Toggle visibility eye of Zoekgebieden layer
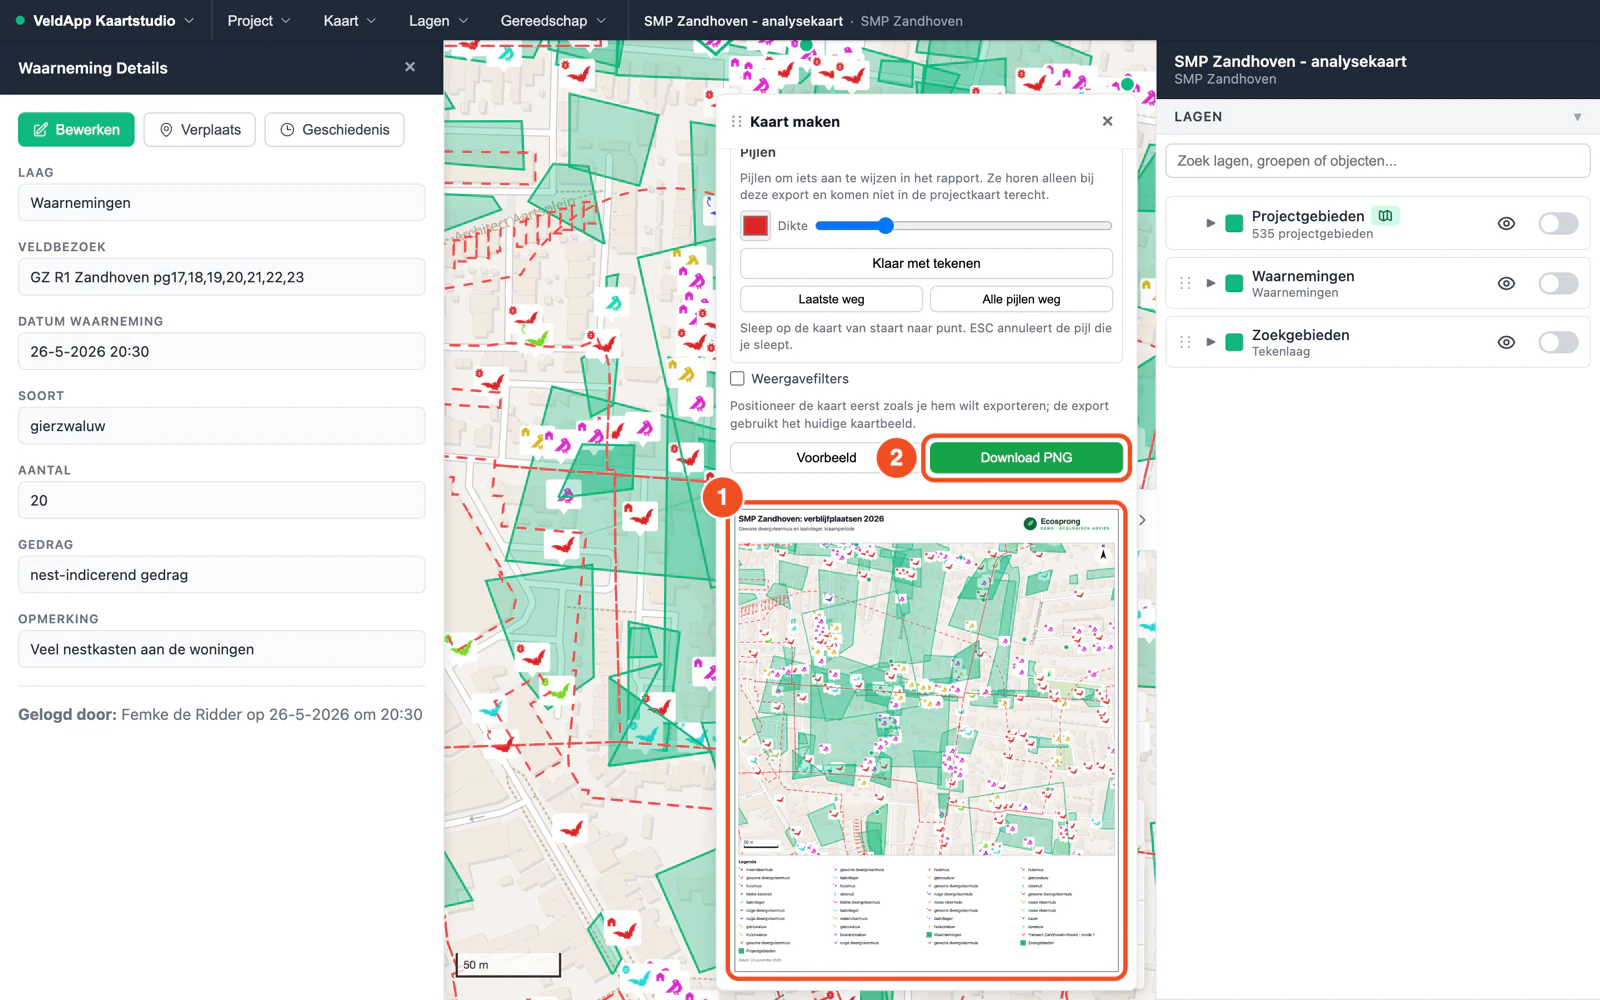 1506,342
